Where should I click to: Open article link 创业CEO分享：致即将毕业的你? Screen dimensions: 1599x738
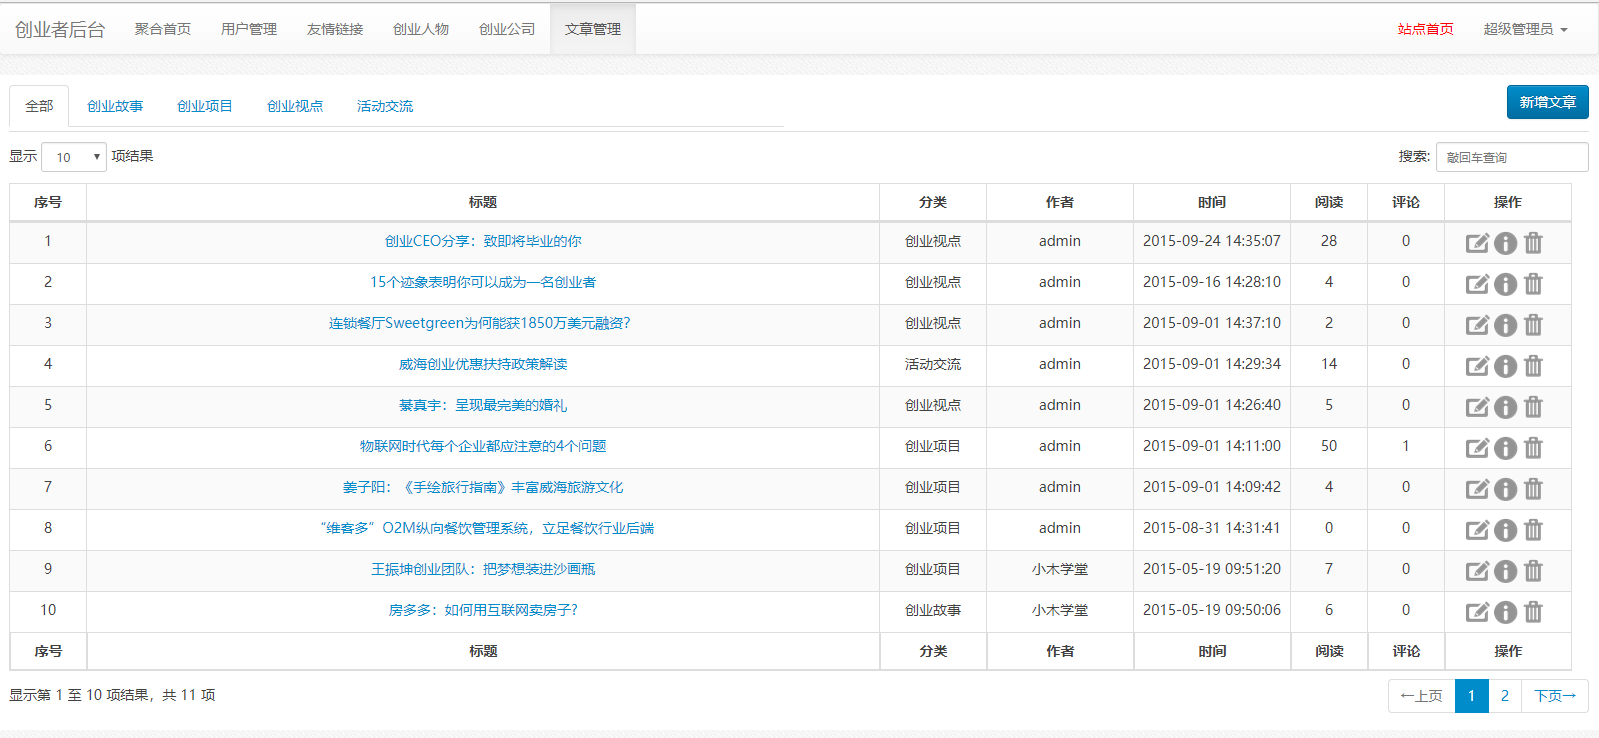pos(483,241)
